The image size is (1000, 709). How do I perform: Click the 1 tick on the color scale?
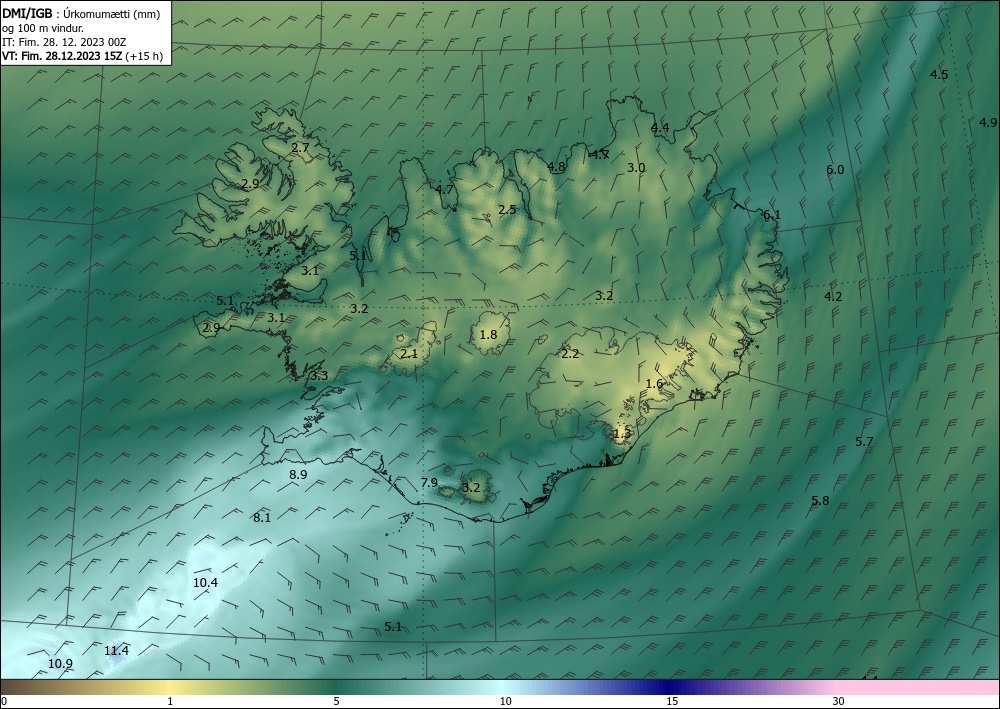pyautogui.click(x=170, y=701)
